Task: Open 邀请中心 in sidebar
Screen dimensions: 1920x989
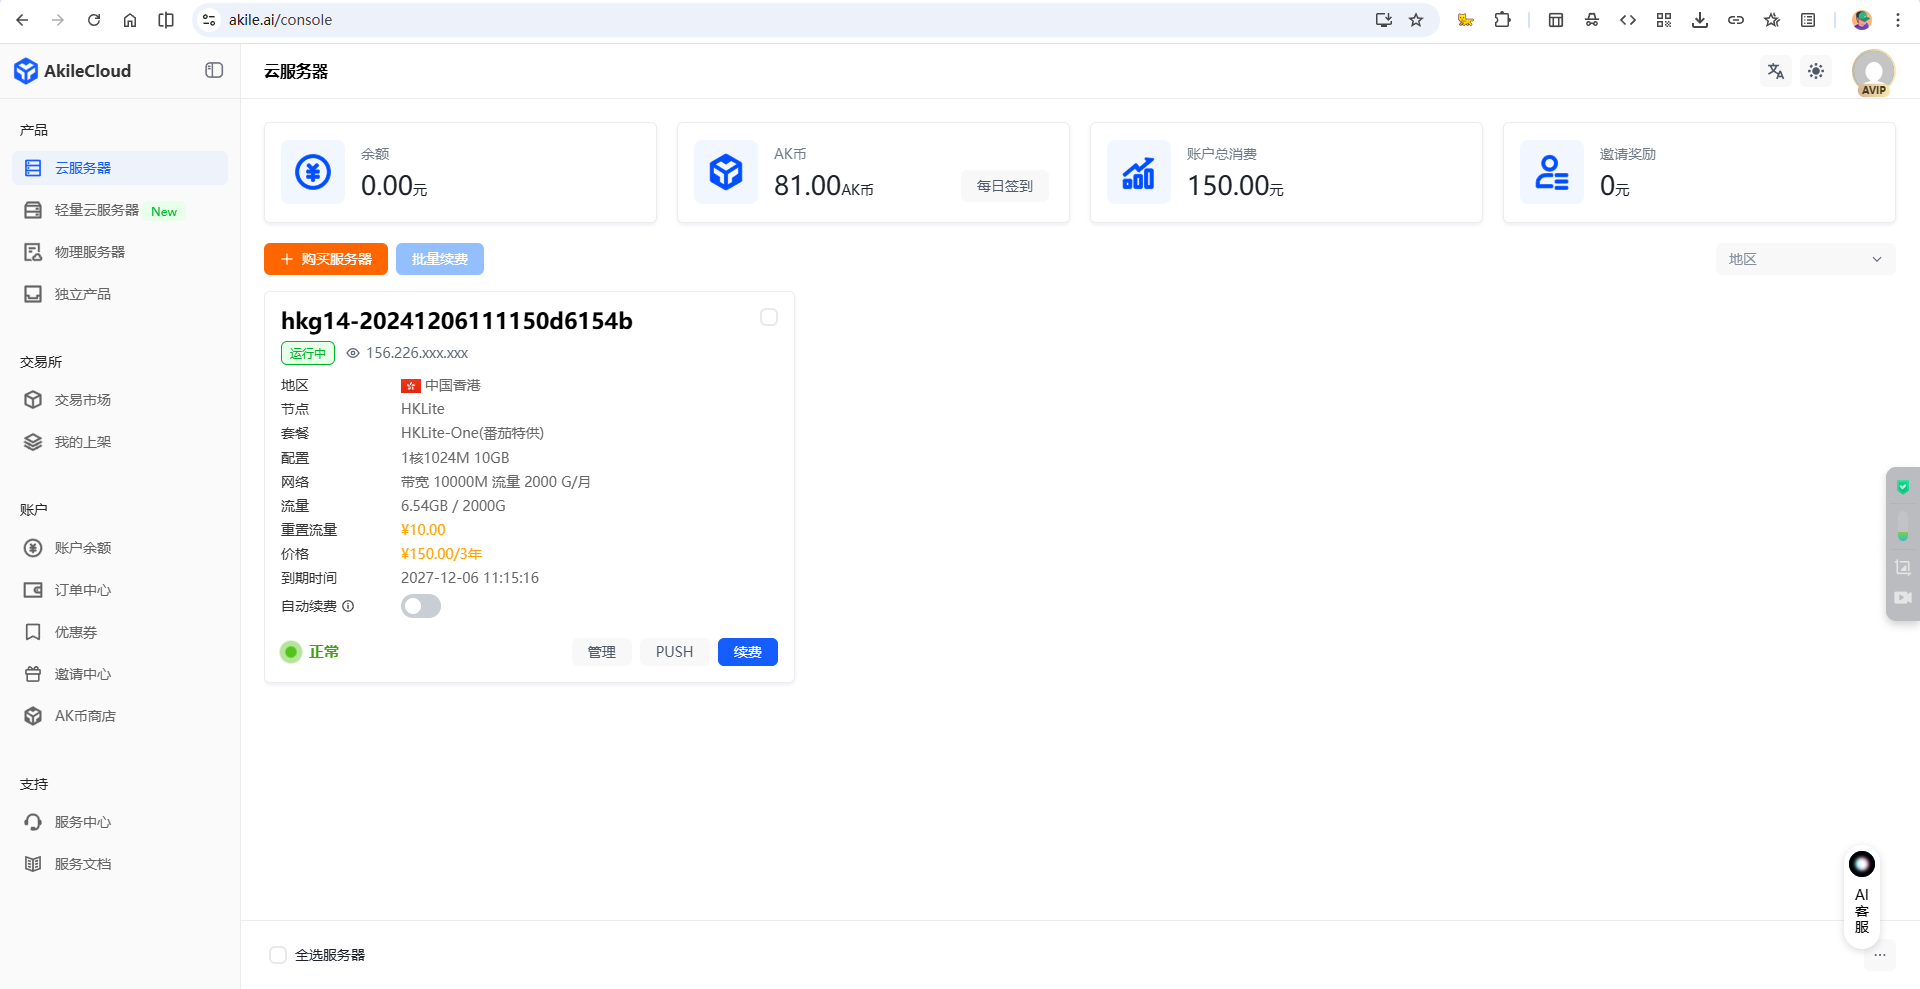Action: (x=120, y=674)
